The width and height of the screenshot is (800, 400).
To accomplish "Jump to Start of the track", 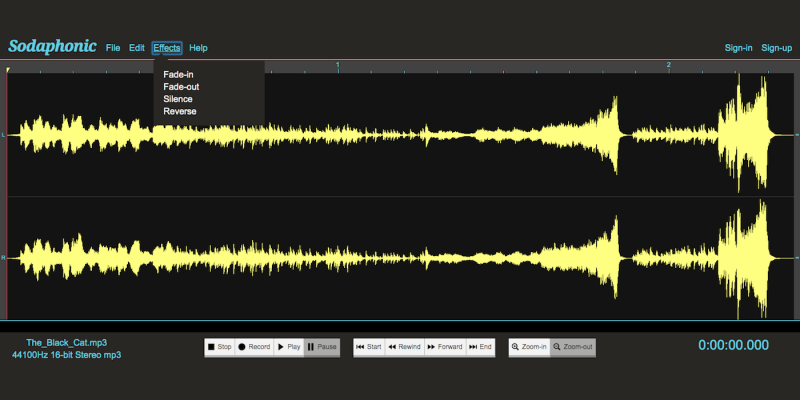I will click(369, 347).
